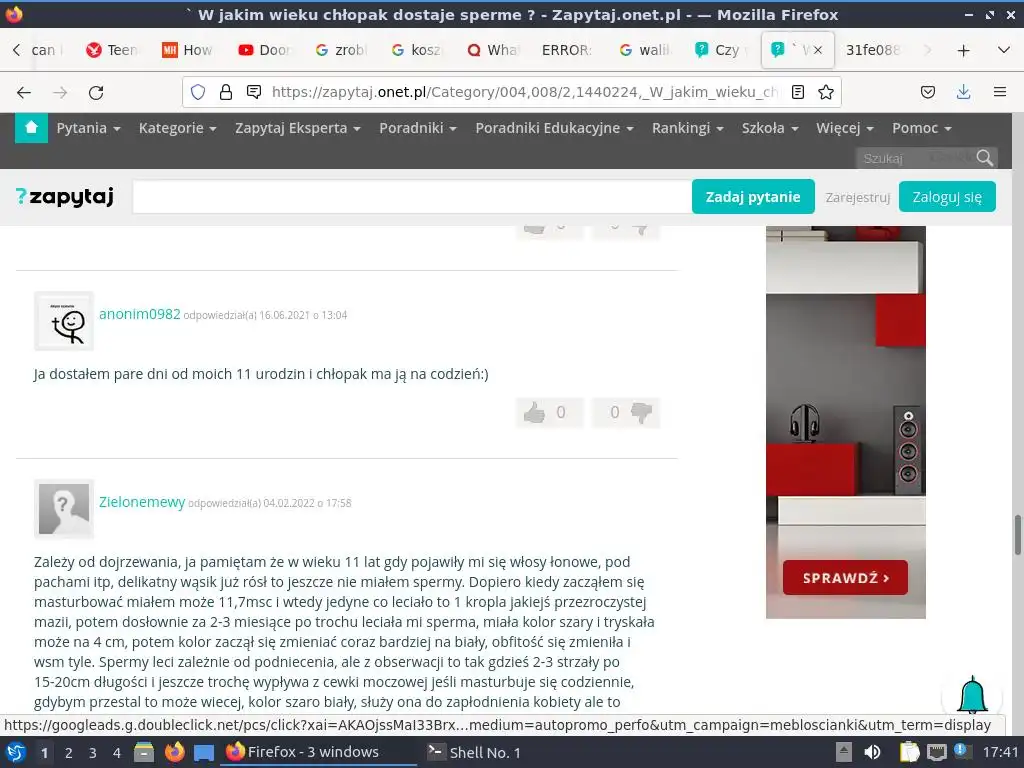The width and height of the screenshot is (1024, 768).
Task: Go back to the previous page
Action: point(24,93)
